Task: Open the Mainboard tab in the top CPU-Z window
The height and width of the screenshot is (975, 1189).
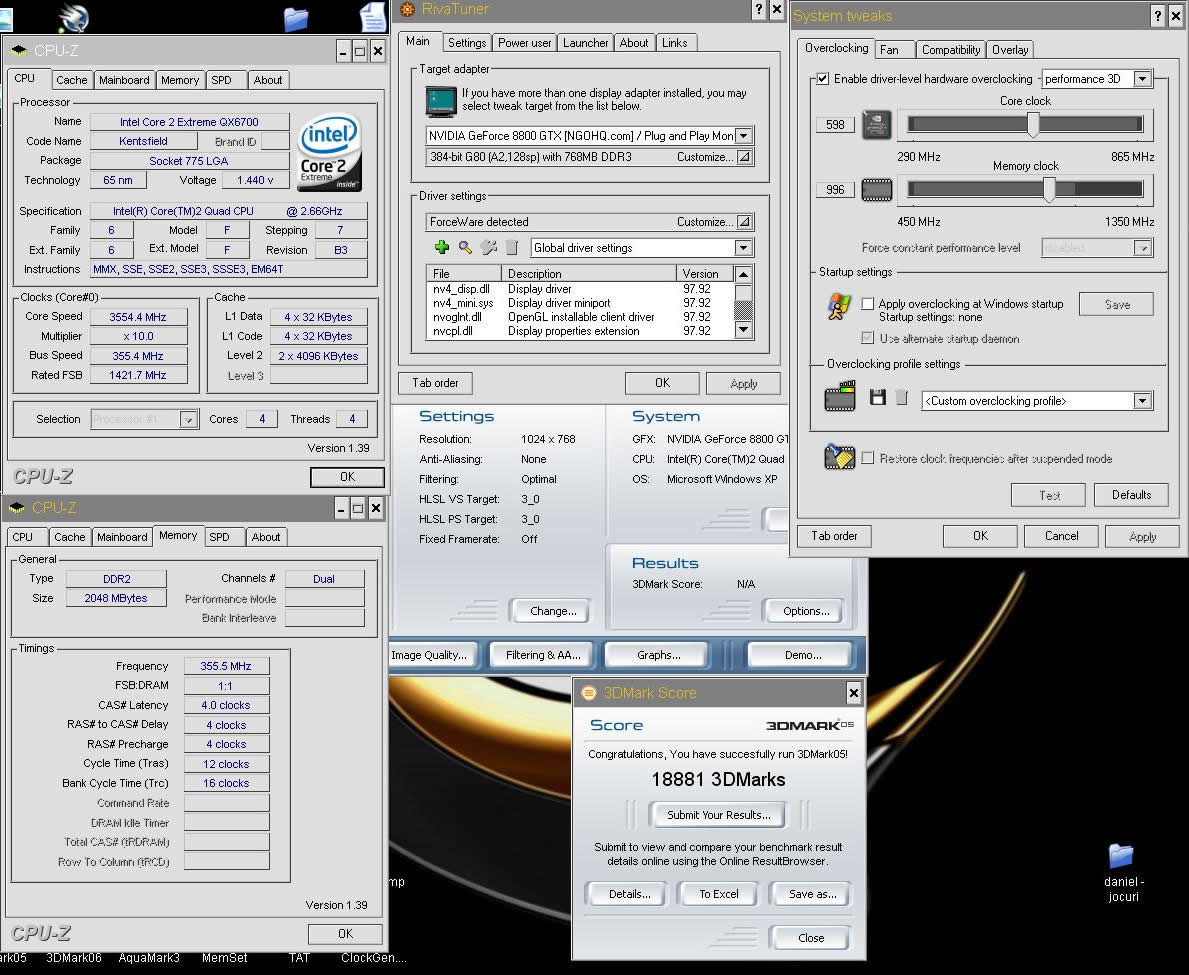Action: 124,80
